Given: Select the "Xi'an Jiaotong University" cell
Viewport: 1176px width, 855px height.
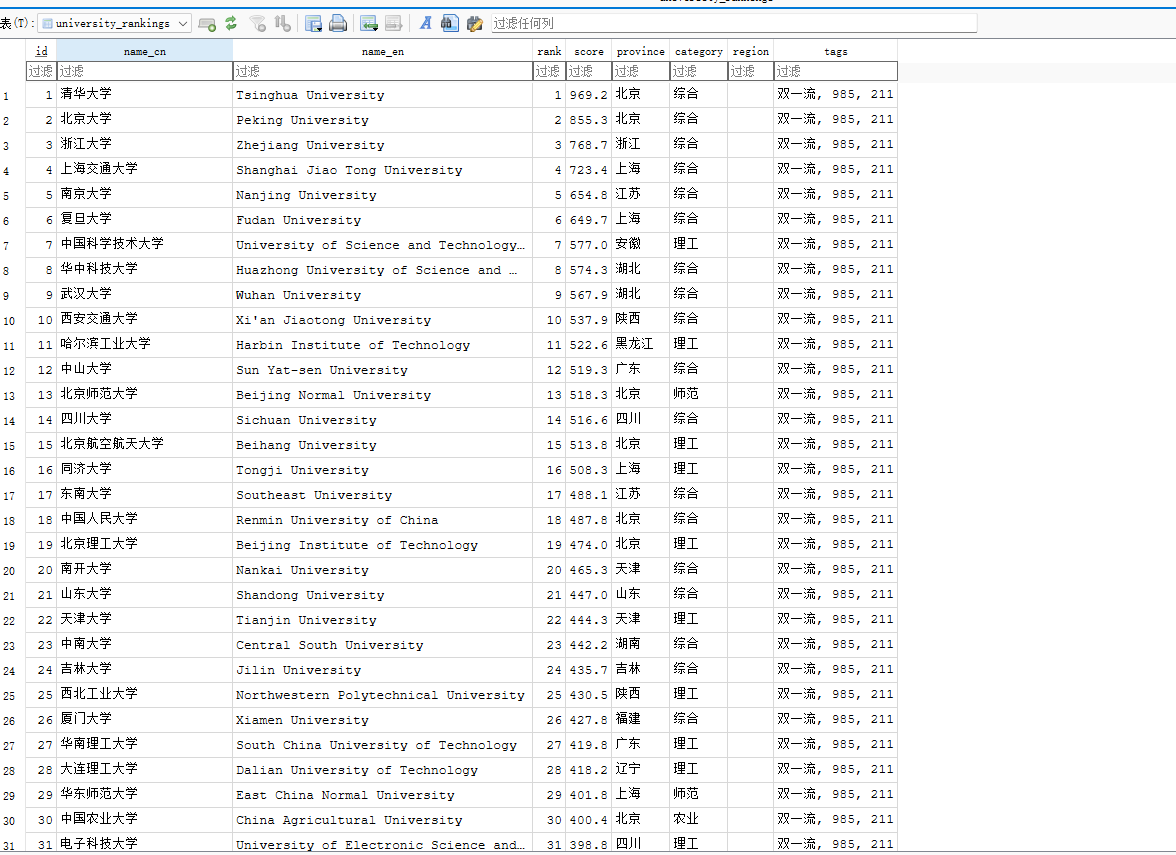Looking at the screenshot, I should [382, 320].
